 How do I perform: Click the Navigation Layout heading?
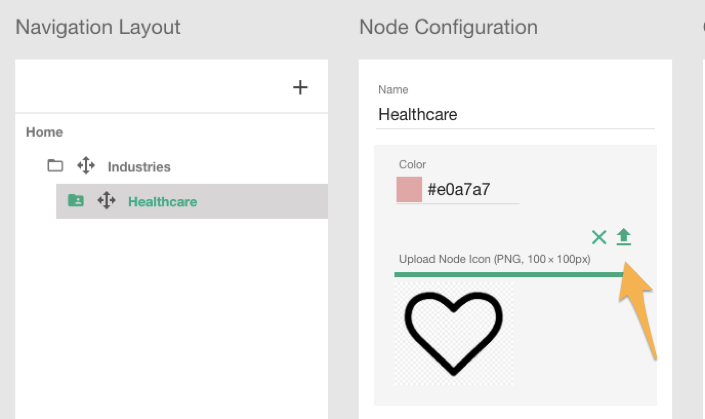point(98,27)
